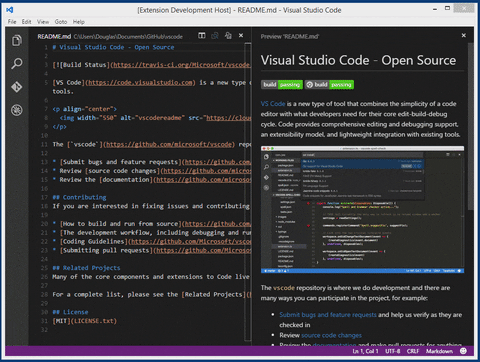Image resolution: width=480 pixels, height=362 pixels.
Task: Change language mode from Markdown
Action: click(x=439, y=351)
